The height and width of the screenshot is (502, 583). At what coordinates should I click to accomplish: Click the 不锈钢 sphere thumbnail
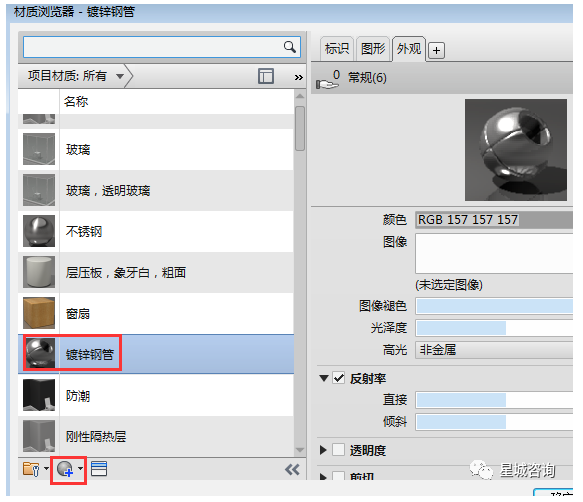(39, 231)
